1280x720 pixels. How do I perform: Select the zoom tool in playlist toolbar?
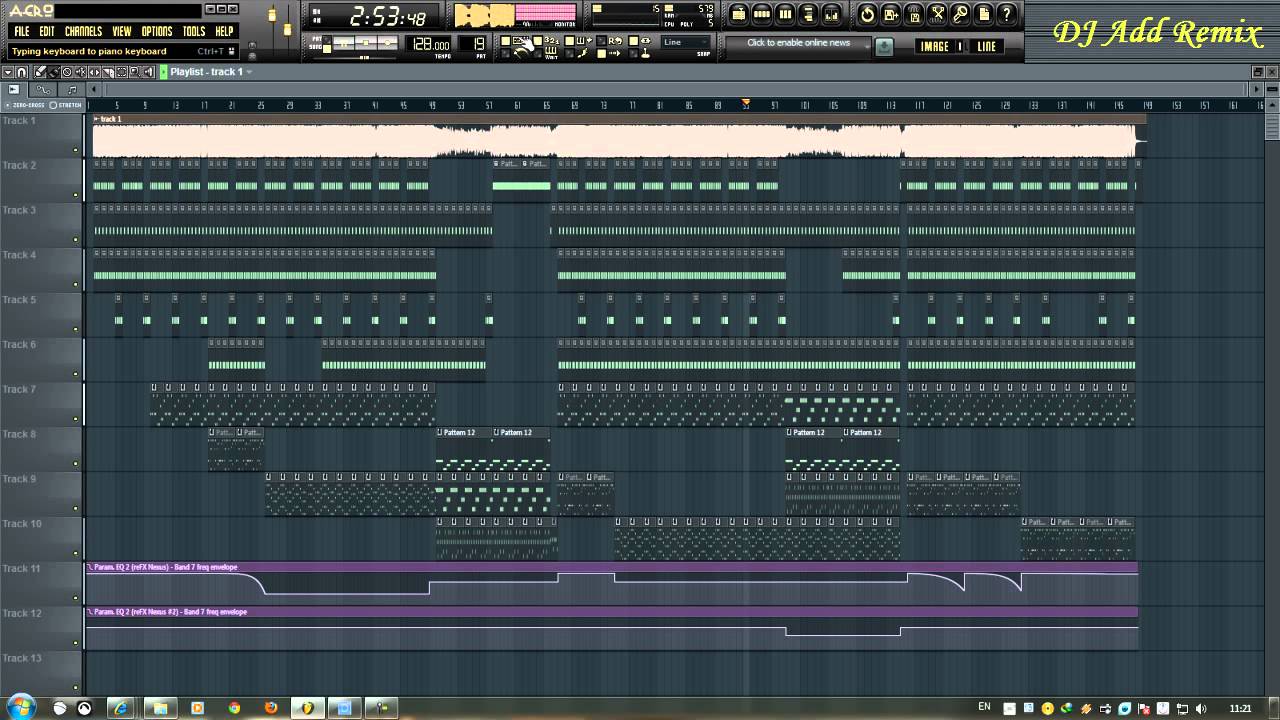click(135, 72)
